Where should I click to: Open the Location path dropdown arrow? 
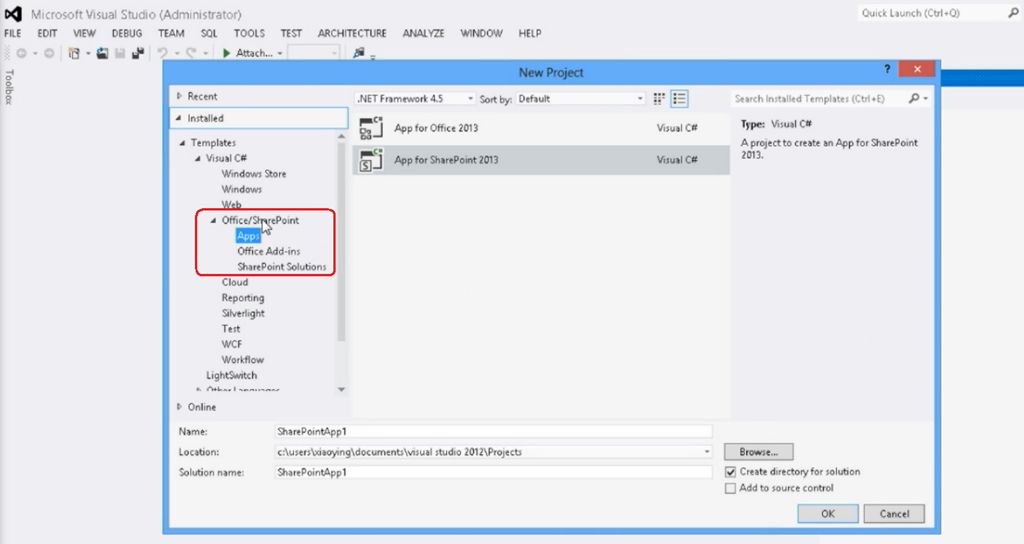click(707, 452)
